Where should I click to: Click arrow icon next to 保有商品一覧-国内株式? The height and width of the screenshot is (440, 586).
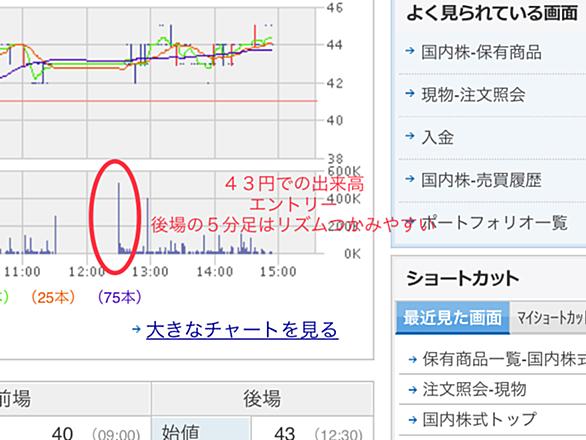pos(413,360)
